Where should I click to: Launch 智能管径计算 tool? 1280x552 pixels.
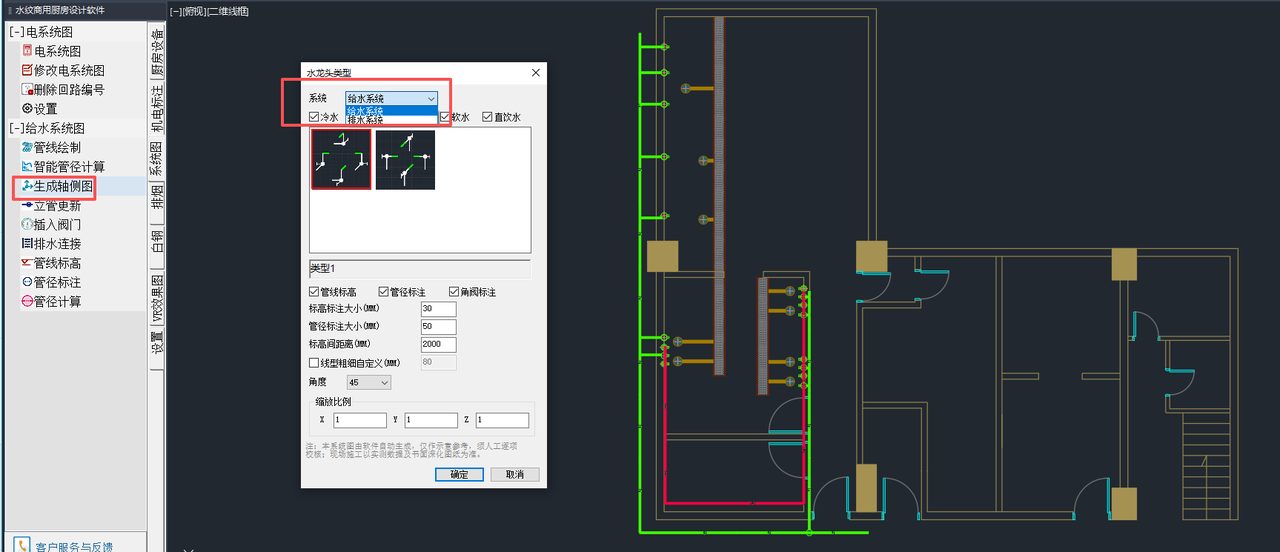point(62,166)
